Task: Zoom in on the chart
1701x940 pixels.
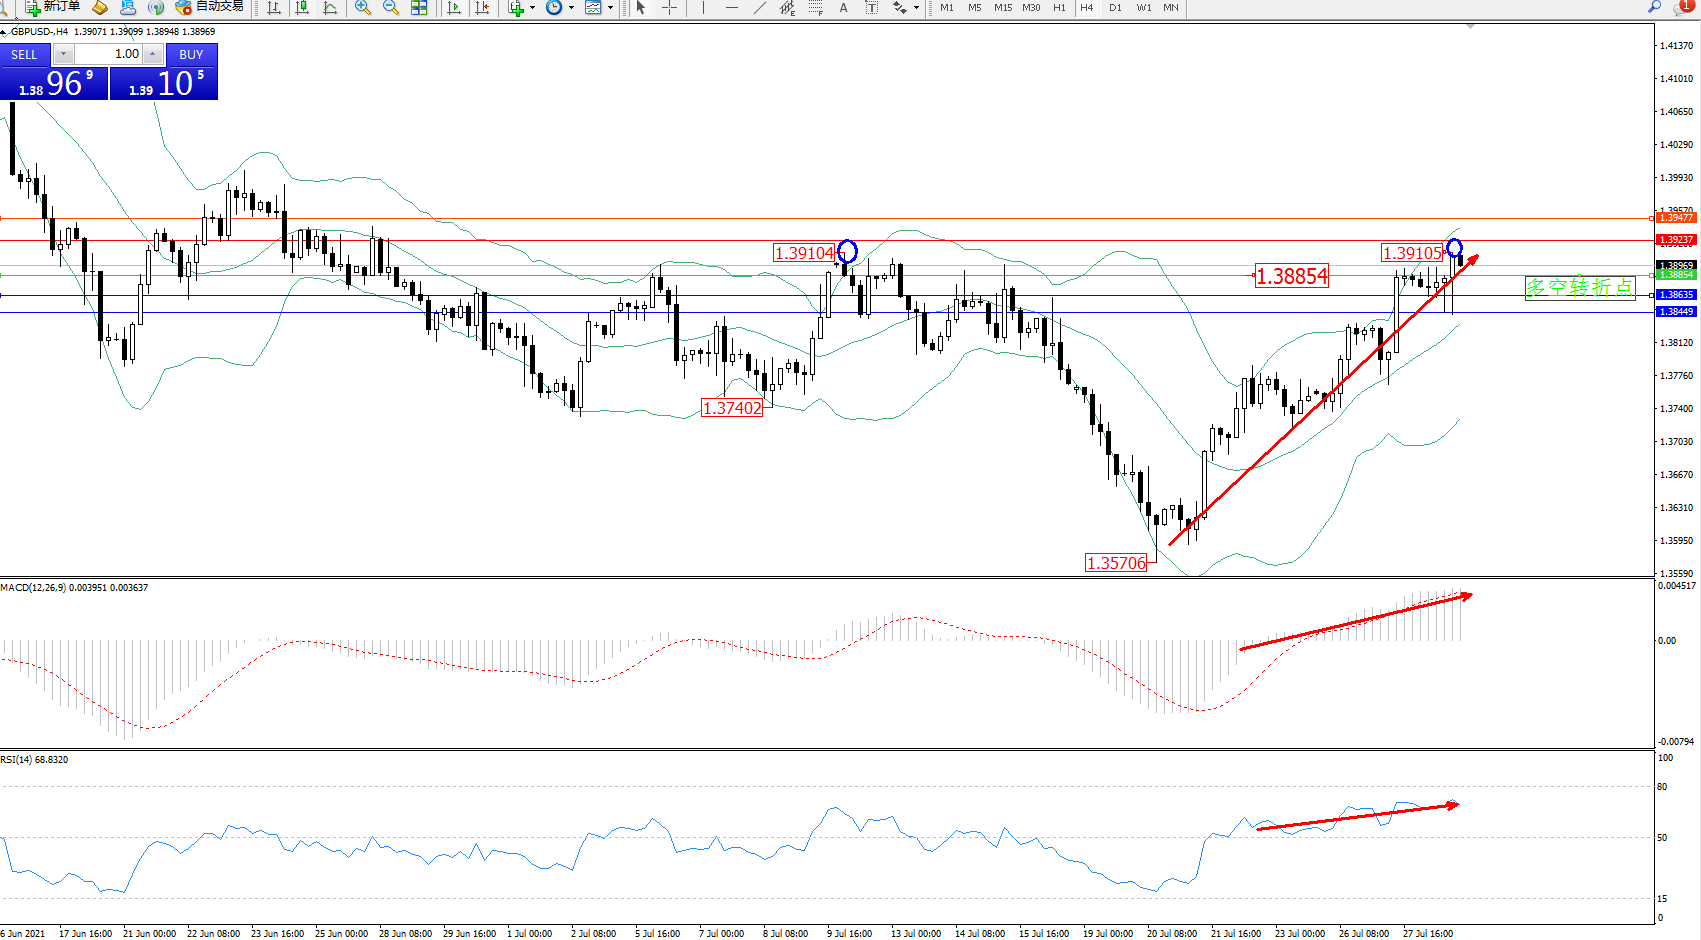Action: click(362, 8)
